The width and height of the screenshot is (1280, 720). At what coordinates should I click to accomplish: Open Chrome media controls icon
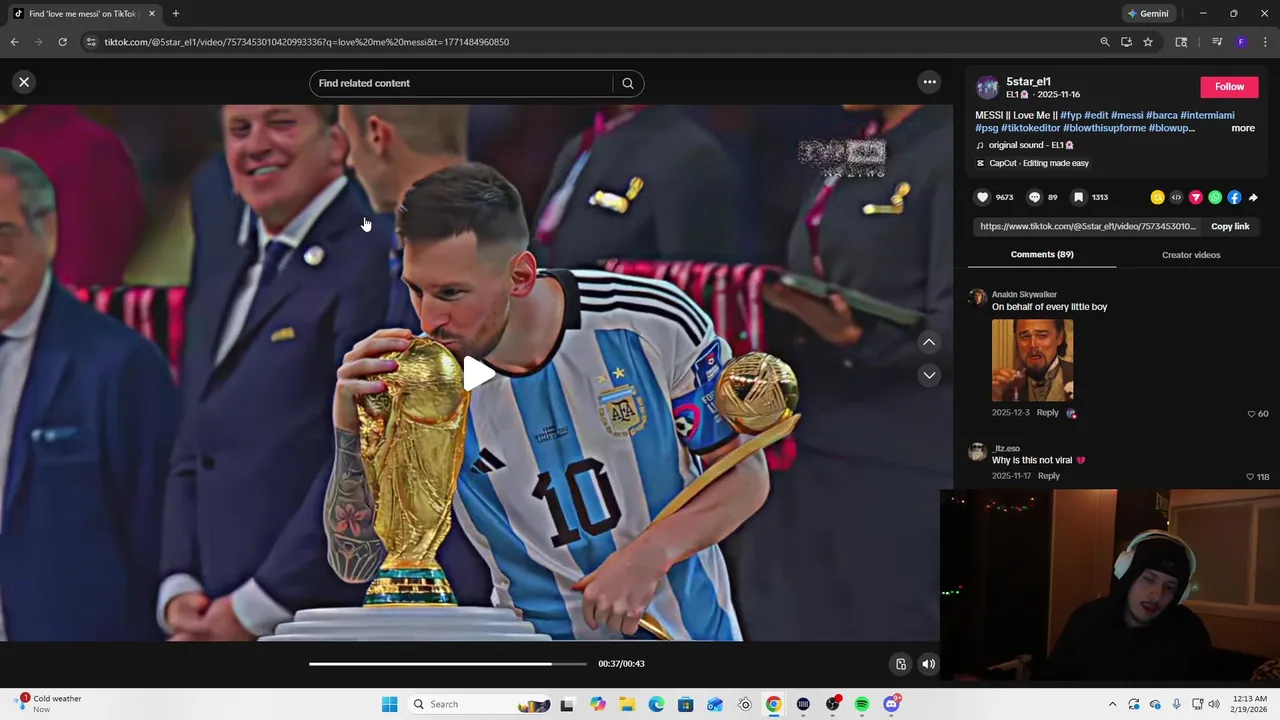click(x=1217, y=42)
